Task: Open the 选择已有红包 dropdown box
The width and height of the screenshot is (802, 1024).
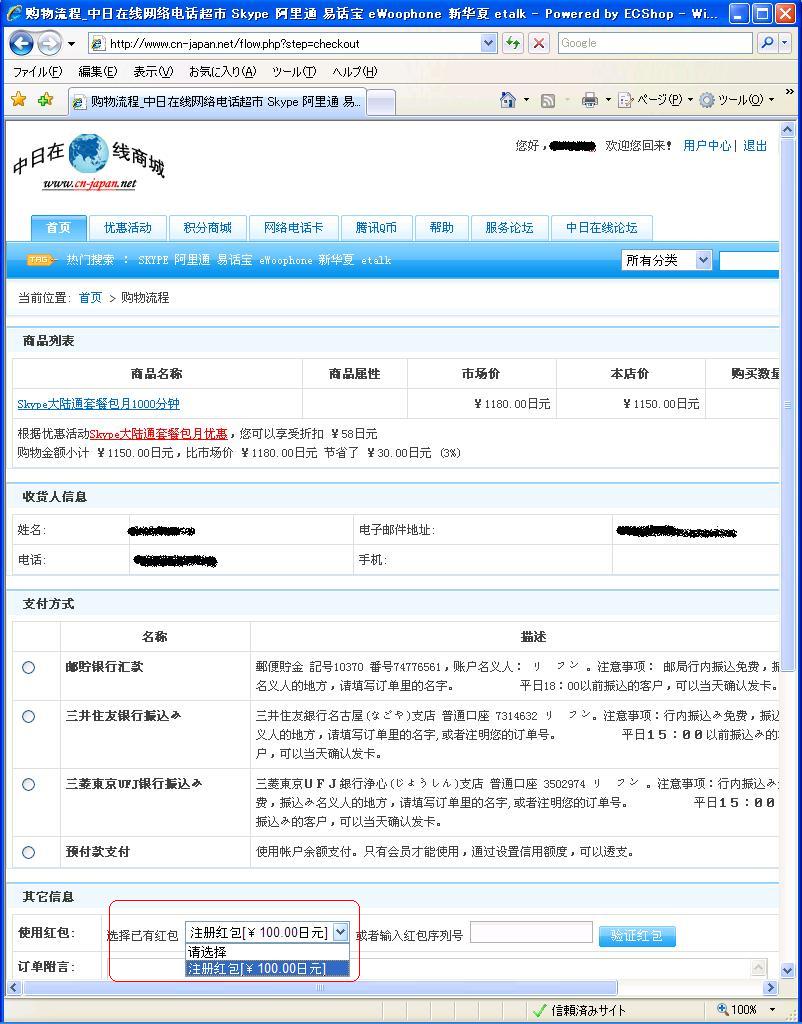Action: pos(267,933)
